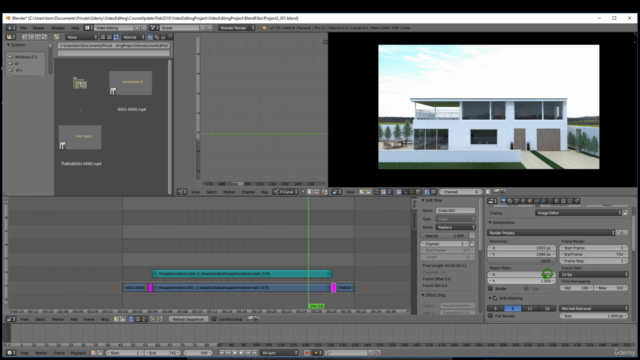Screen dimensions: 640x360
Task: Click the Modifiers wrench tab icon
Action: [x=543, y=201]
